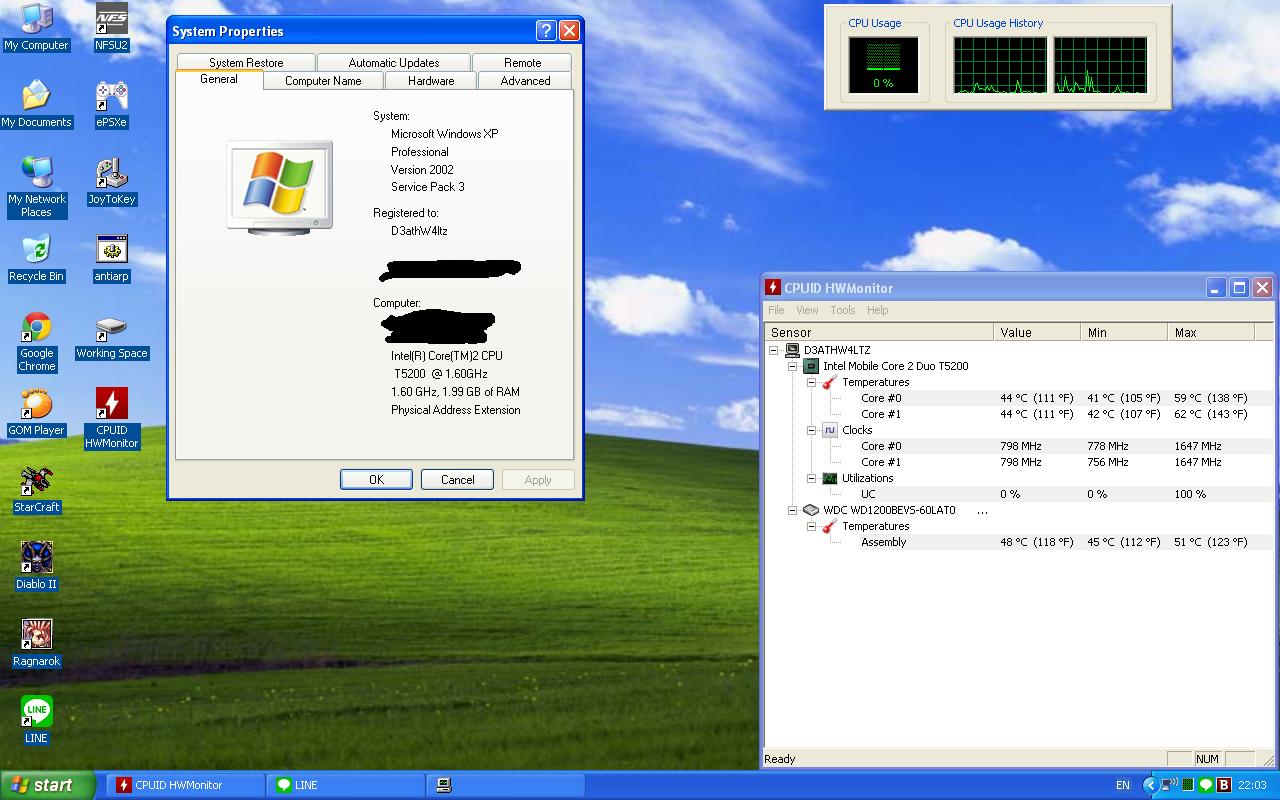
Task: Collapse the Intel Mobile Core 2 Duo T5200 node
Action: pyautogui.click(x=792, y=366)
